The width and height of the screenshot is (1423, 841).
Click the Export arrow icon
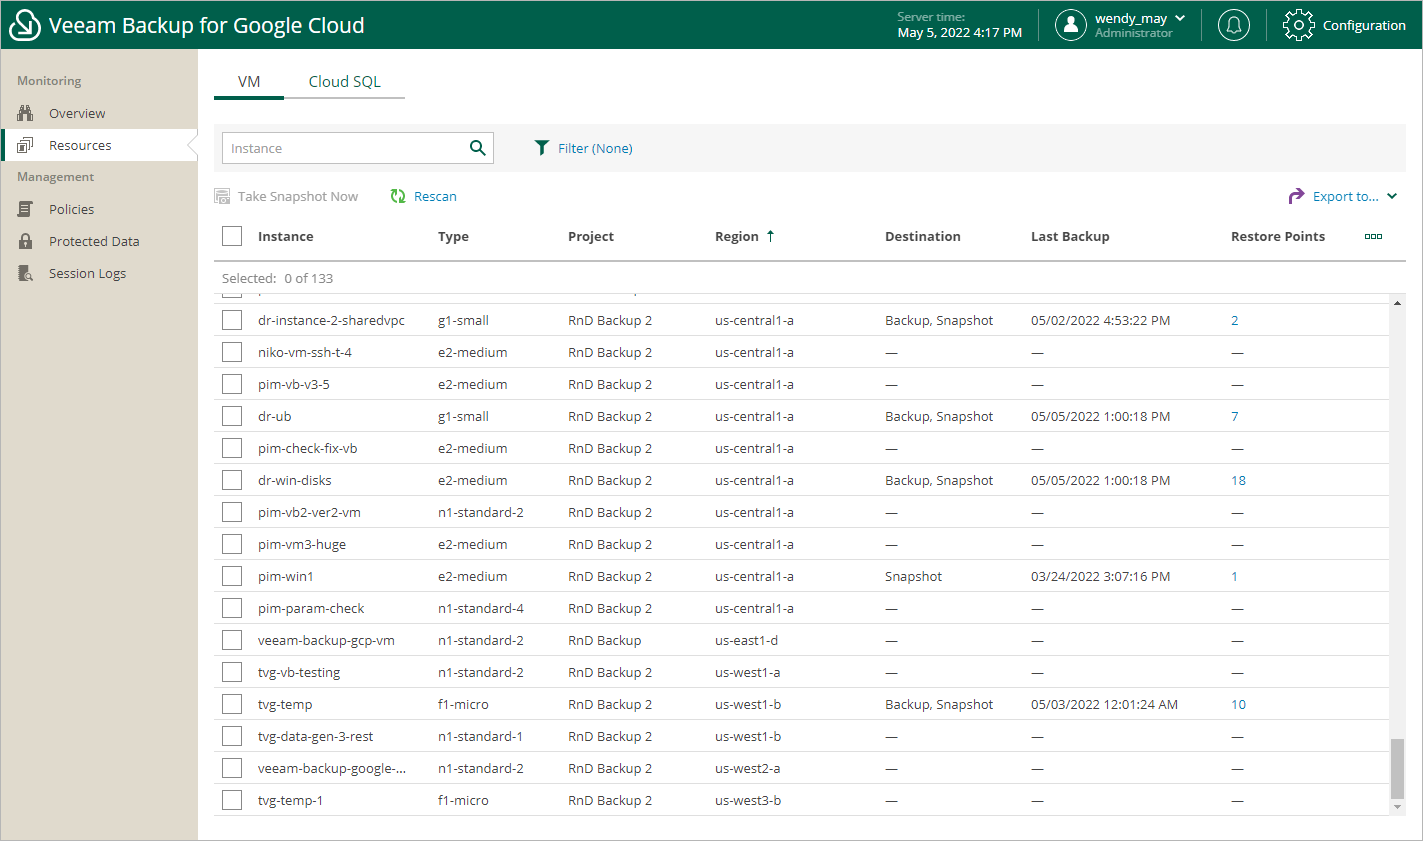[x=1296, y=196]
